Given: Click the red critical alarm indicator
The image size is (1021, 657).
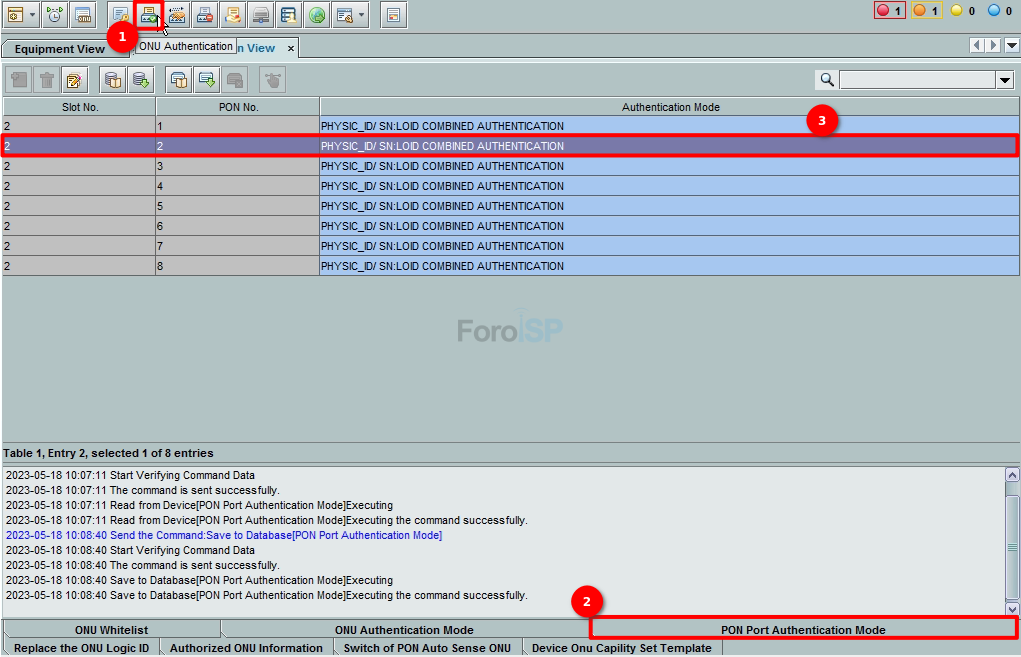Looking at the screenshot, I should (889, 11).
